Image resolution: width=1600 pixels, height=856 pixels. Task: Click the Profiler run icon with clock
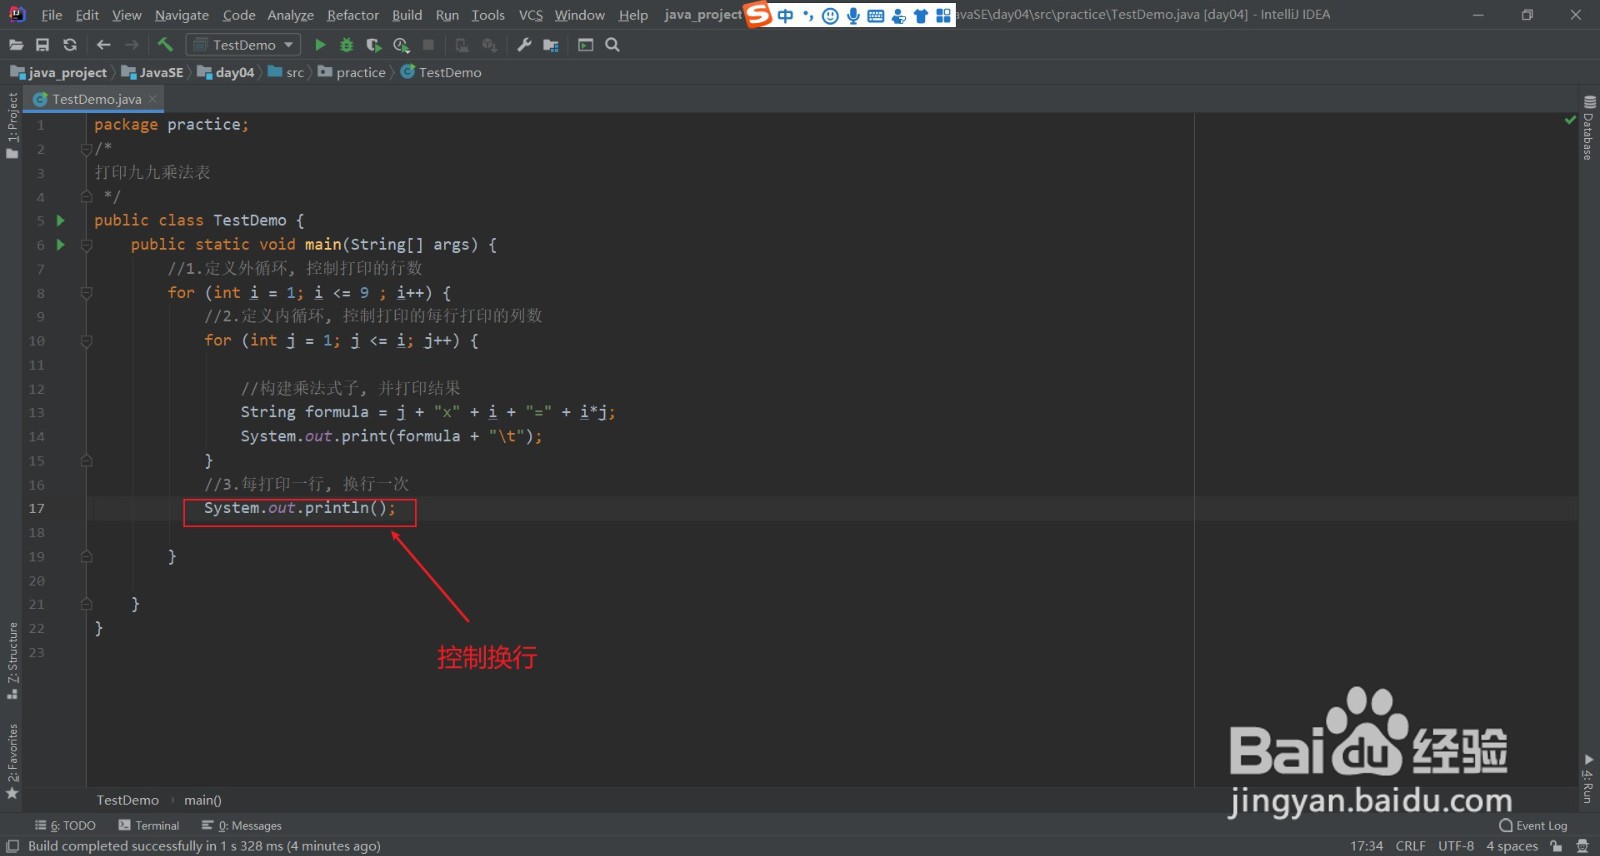[x=402, y=45]
